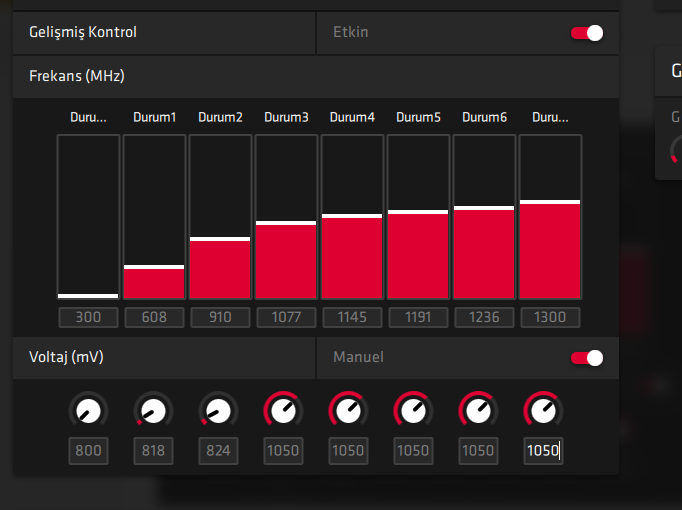Image resolution: width=682 pixels, height=510 pixels.
Task: Click the Durum4 column label
Action: [x=352, y=117]
